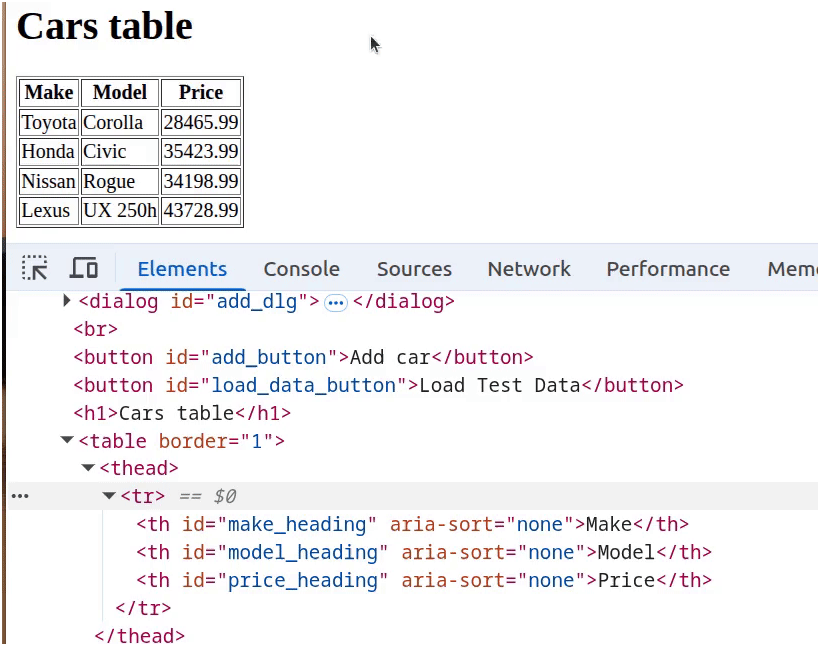Open the three-dot actions beside selected tr row
The height and width of the screenshot is (646, 820).
(x=20, y=496)
